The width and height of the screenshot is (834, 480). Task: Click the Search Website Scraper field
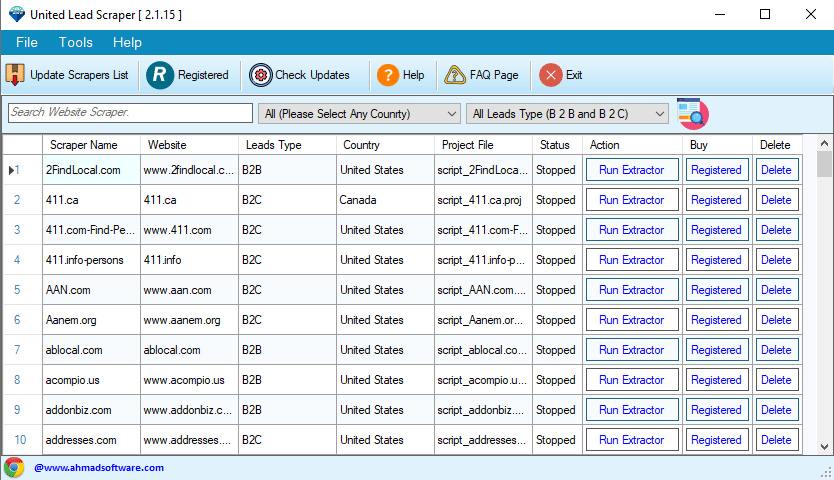point(130,113)
